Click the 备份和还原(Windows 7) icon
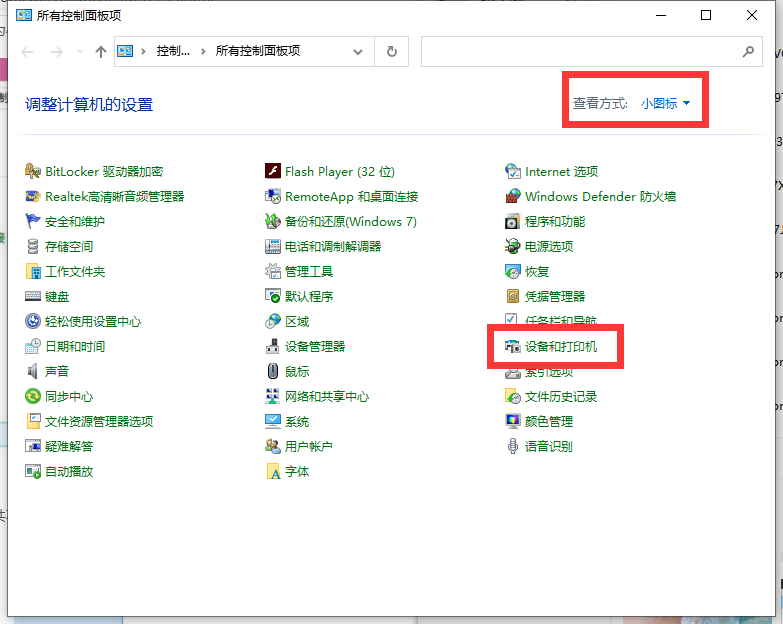The height and width of the screenshot is (624, 783). [x=273, y=222]
